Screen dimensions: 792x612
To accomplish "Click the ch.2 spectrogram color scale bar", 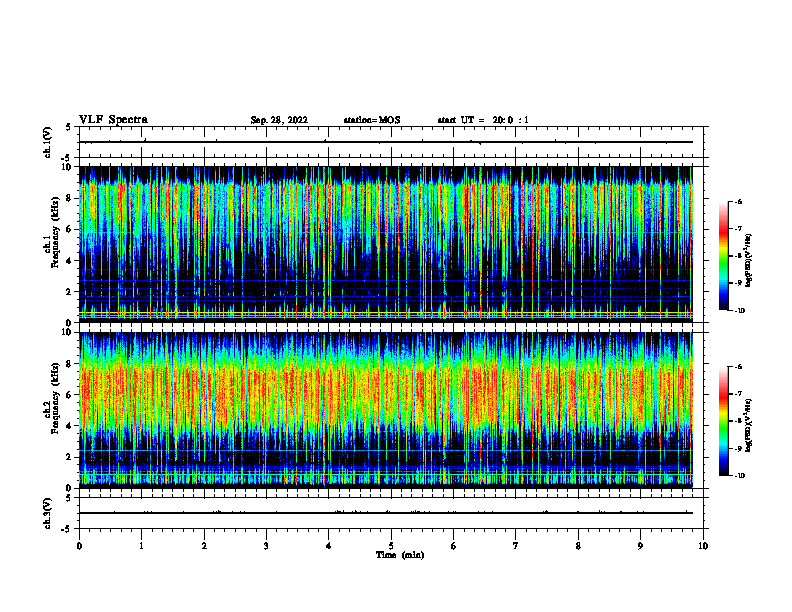I will coord(724,421).
